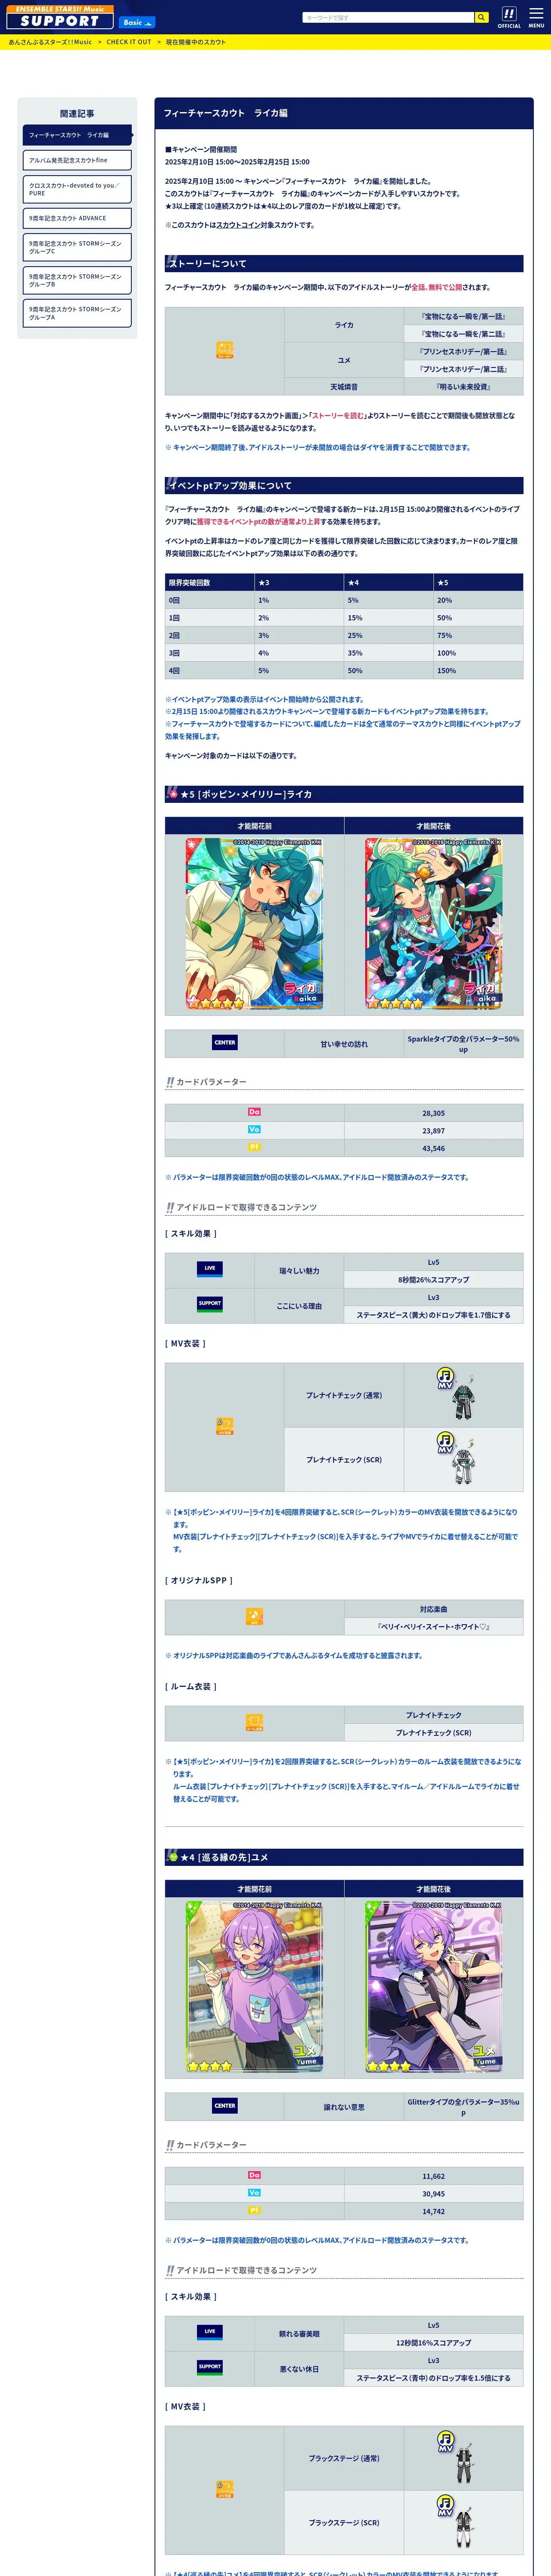Image resolution: width=551 pixels, height=2576 pixels.
Task: Open 9周年記念スカウト STORMシーズン グループA
Action: (x=77, y=313)
